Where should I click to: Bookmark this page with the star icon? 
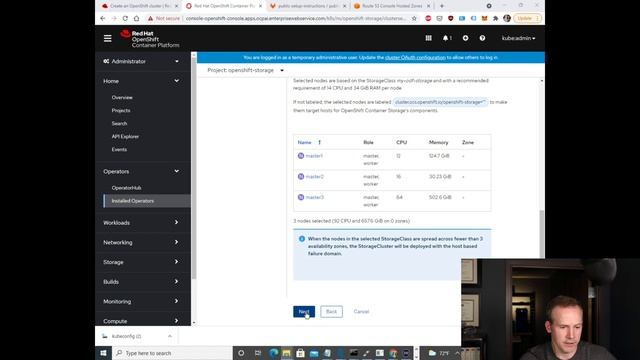(414, 18)
